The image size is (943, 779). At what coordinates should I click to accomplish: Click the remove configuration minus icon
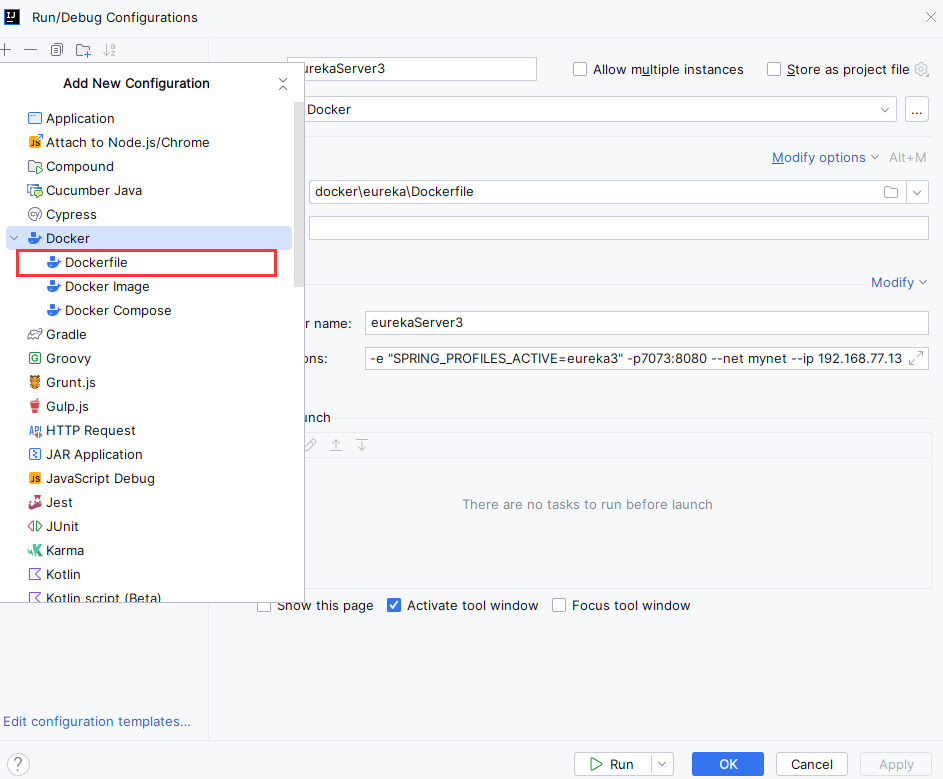coord(31,49)
